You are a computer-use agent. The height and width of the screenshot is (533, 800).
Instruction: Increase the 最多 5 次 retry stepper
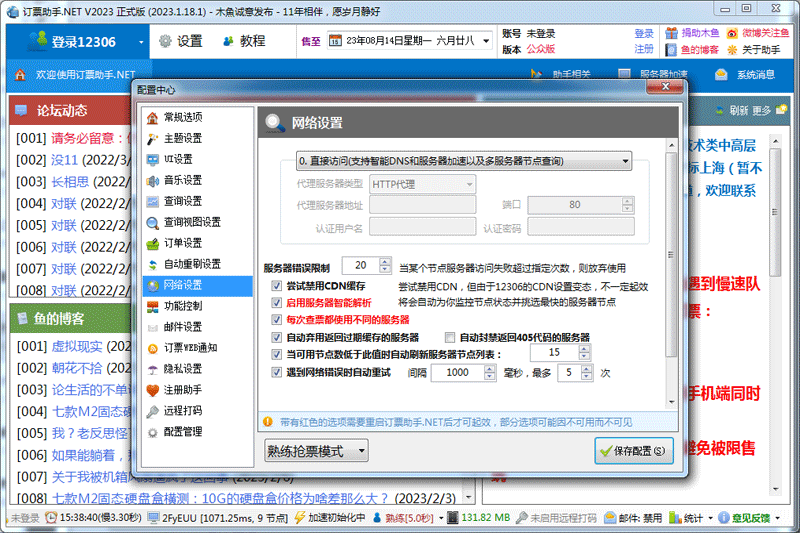tap(587, 369)
